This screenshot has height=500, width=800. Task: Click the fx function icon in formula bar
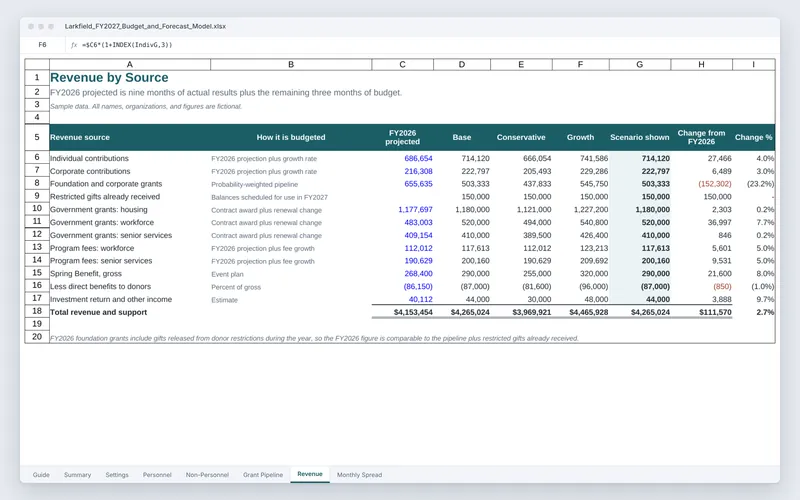[x=74, y=45]
